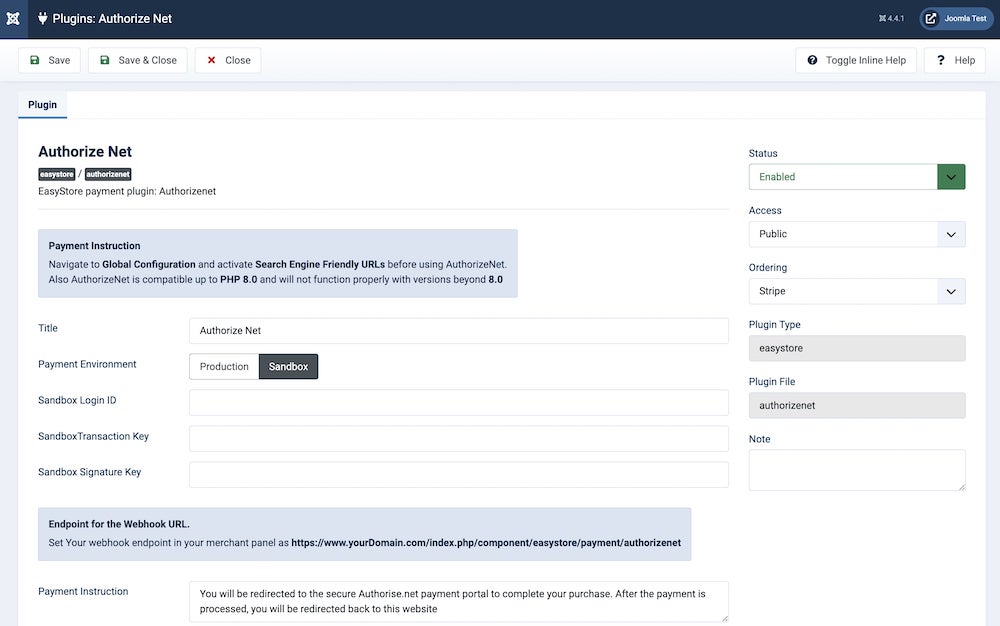This screenshot has height=626, width=1000.
Task: Click the Endpoint for the Webhook URL heading
Action: pos(119,524)
